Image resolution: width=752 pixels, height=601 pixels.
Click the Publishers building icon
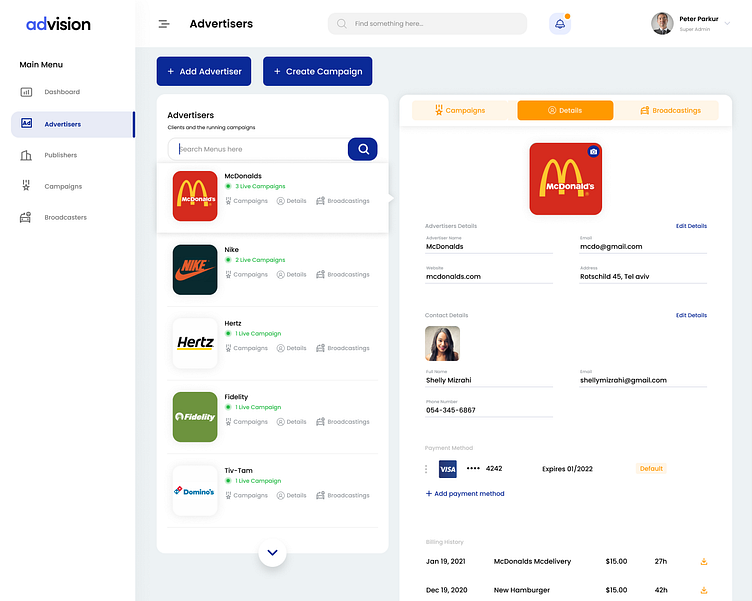[x=26, y=155]
